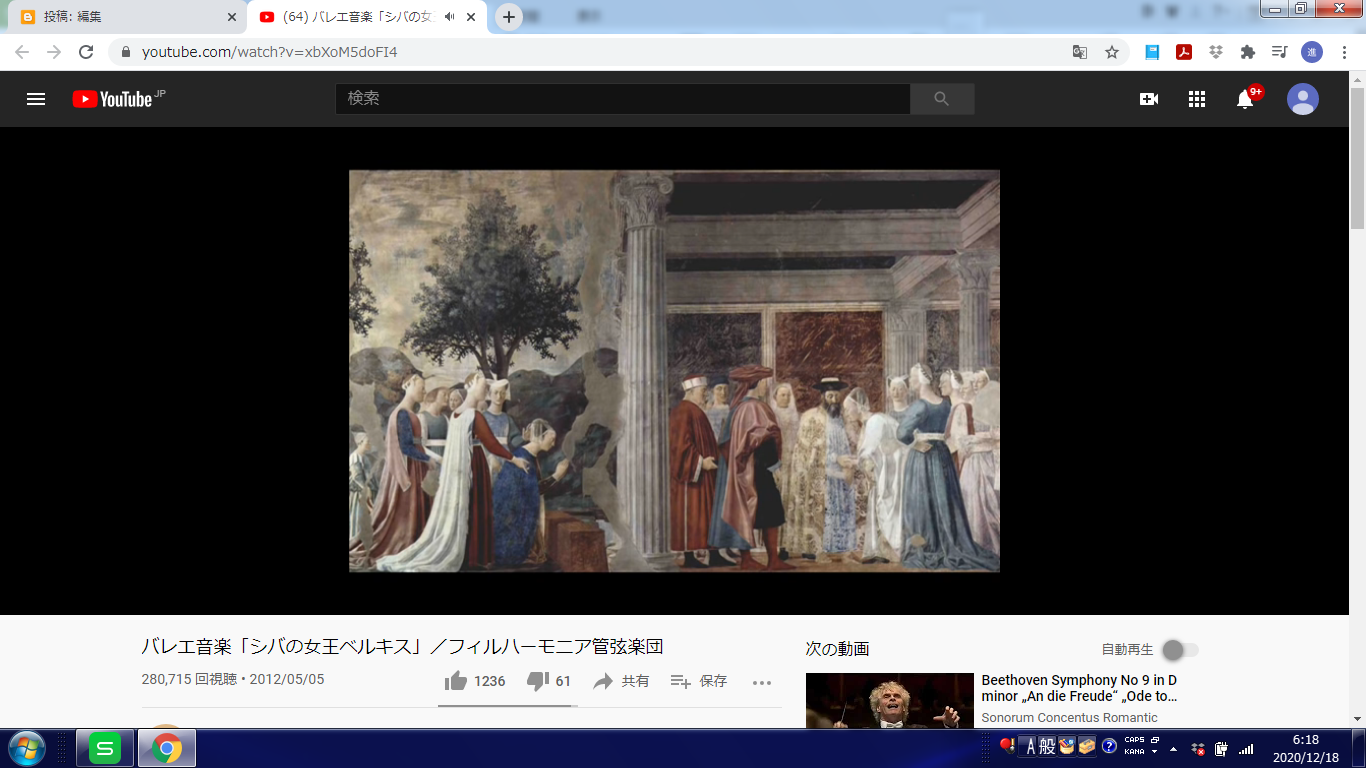Show hidden tray icons arrow
The width and height of the screenshot is (1366, 768).
tap(1173, 749)
